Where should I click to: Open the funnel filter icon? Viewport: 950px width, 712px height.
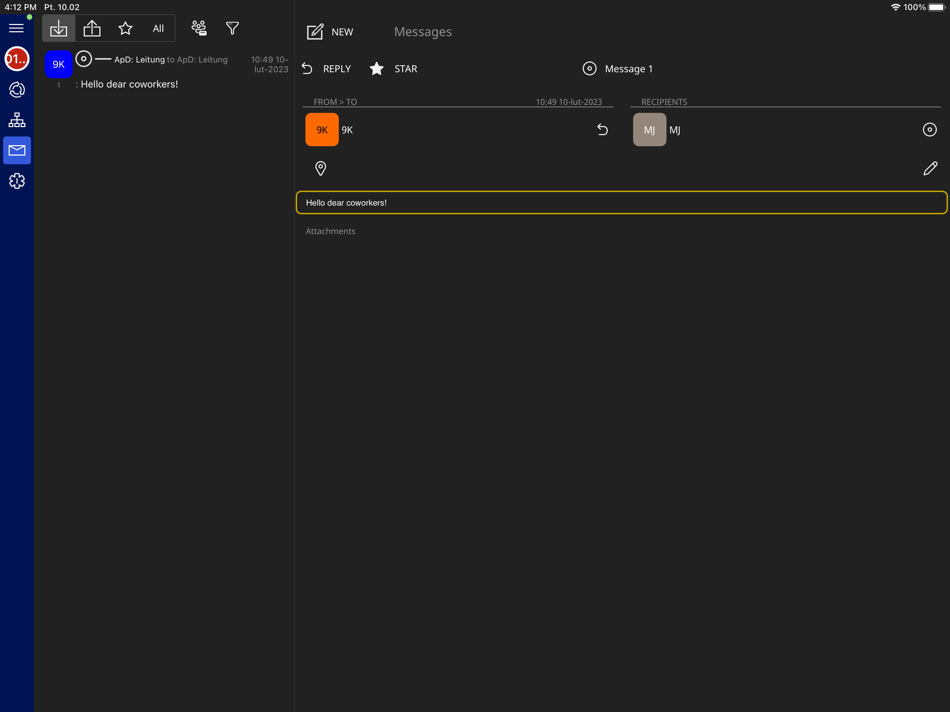[232, 28]
